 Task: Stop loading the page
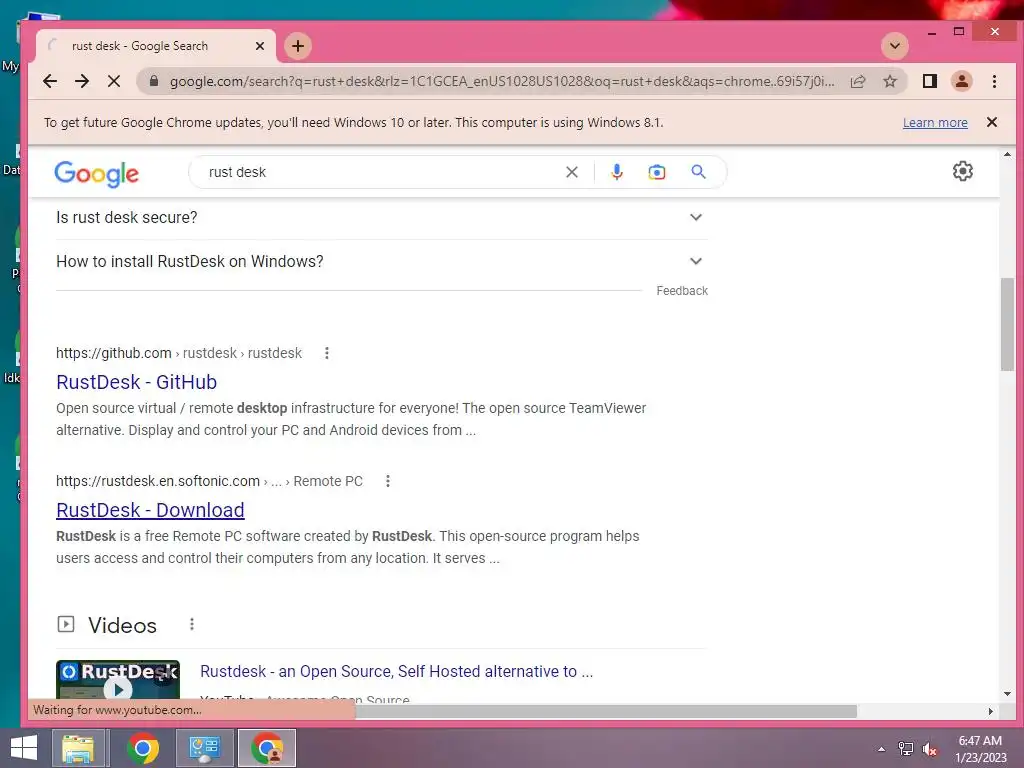point(114,81)
